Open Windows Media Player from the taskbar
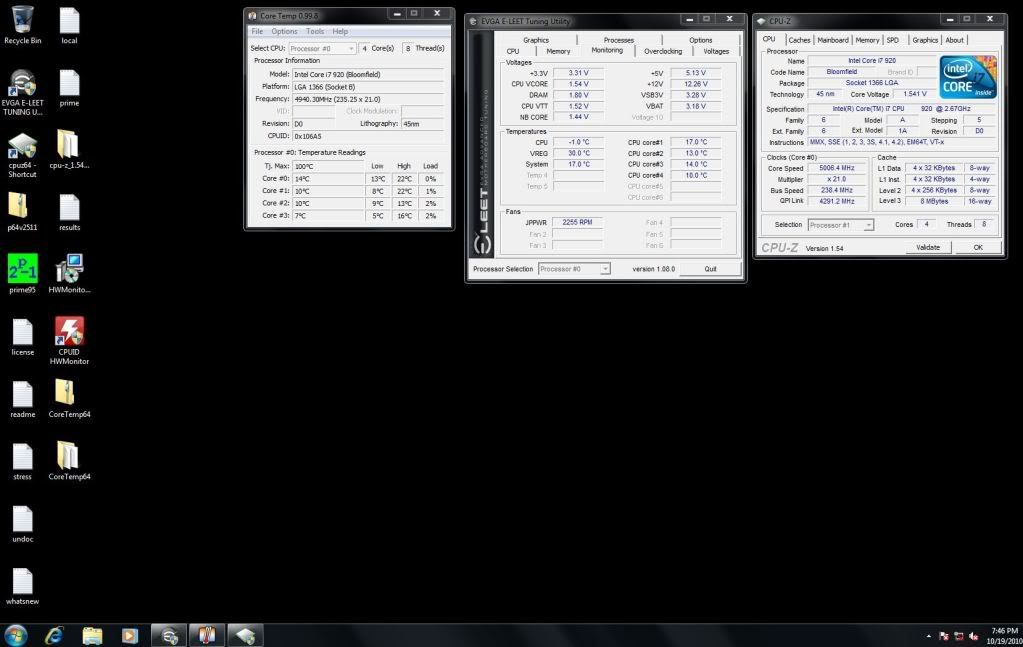 pos(130,635)
